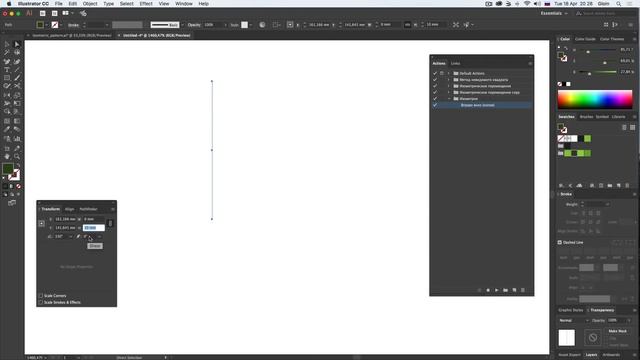Select the Direct Selection tool
This screenshot has width=640, height=360.
click(17, 44)
